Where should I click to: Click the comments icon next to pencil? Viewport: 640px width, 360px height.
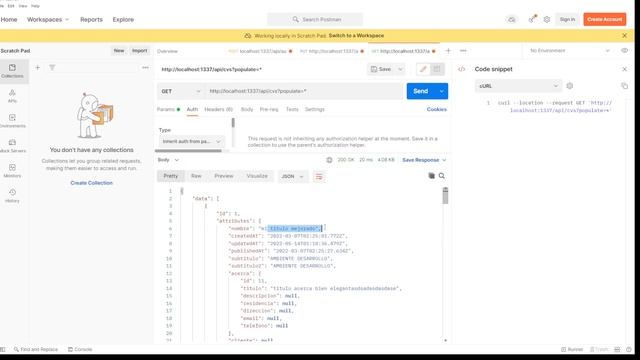(x=437, y=69)
